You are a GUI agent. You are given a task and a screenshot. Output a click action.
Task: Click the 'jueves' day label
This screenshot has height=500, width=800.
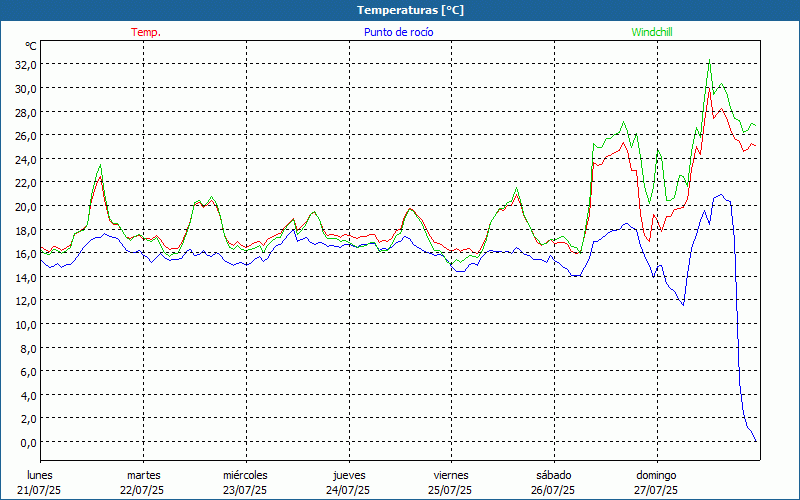click(349, 475)
